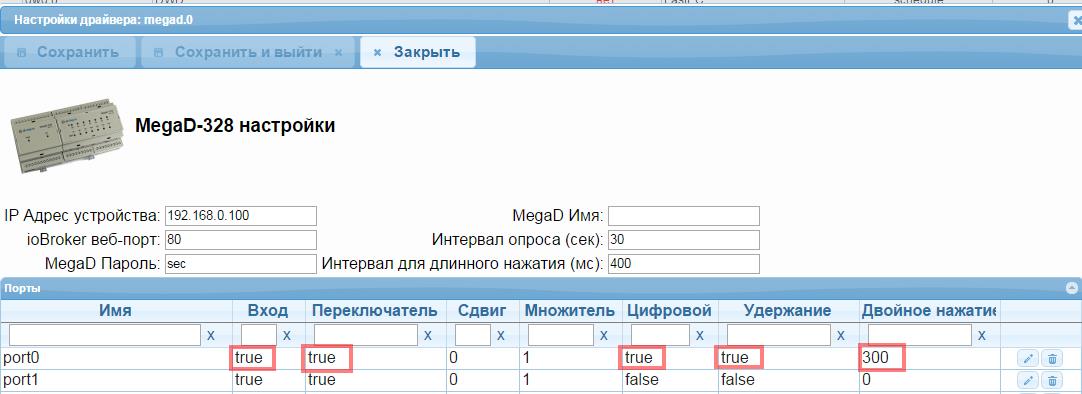
Task: Clear the Имя filter
Action: coord(211,335)
